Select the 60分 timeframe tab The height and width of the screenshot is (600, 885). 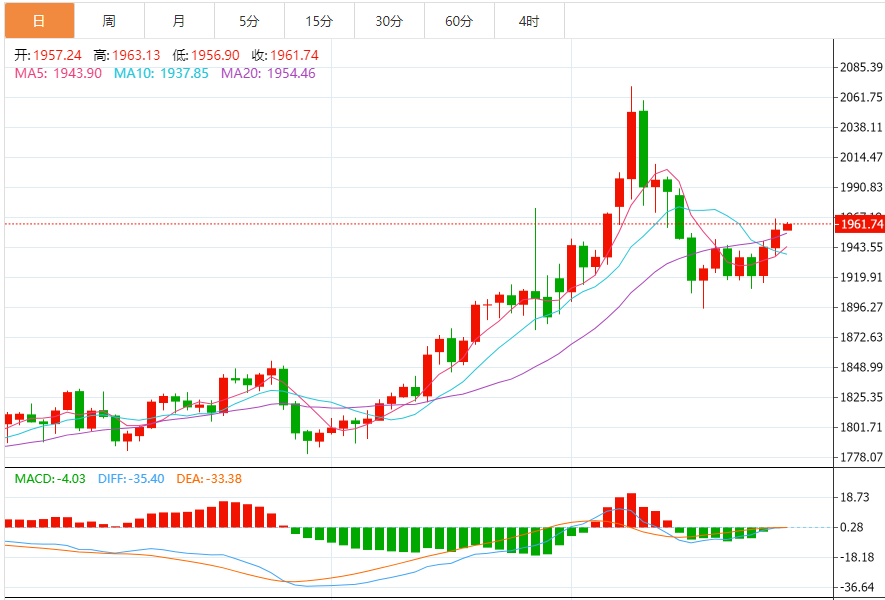pyautogui.click(x=459, y=20)
